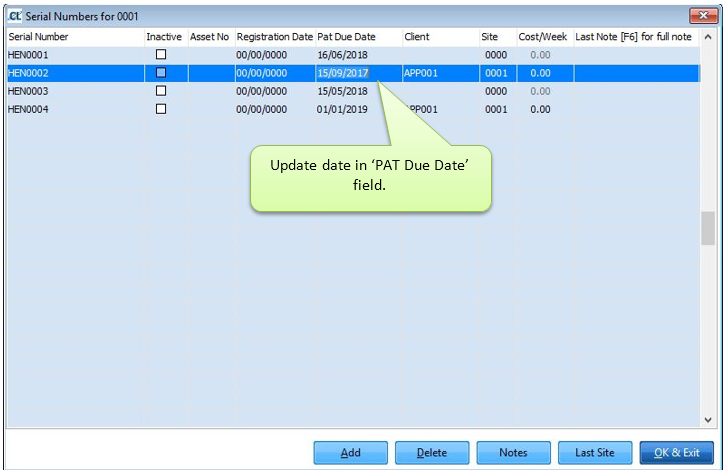This screenshot has width=728, height=476.
Task: Open Notes for the selected serial
Action: coord(513,453)
